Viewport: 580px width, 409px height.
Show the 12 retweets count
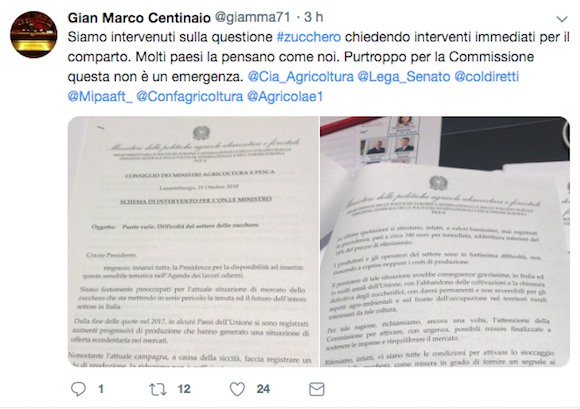coord(184,389)
